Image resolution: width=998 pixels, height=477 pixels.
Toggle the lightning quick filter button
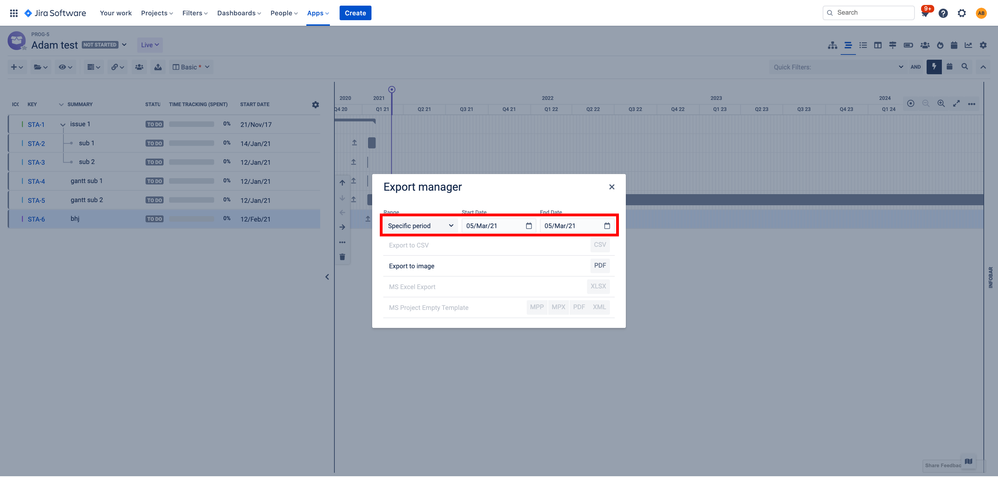click(934, 67)
